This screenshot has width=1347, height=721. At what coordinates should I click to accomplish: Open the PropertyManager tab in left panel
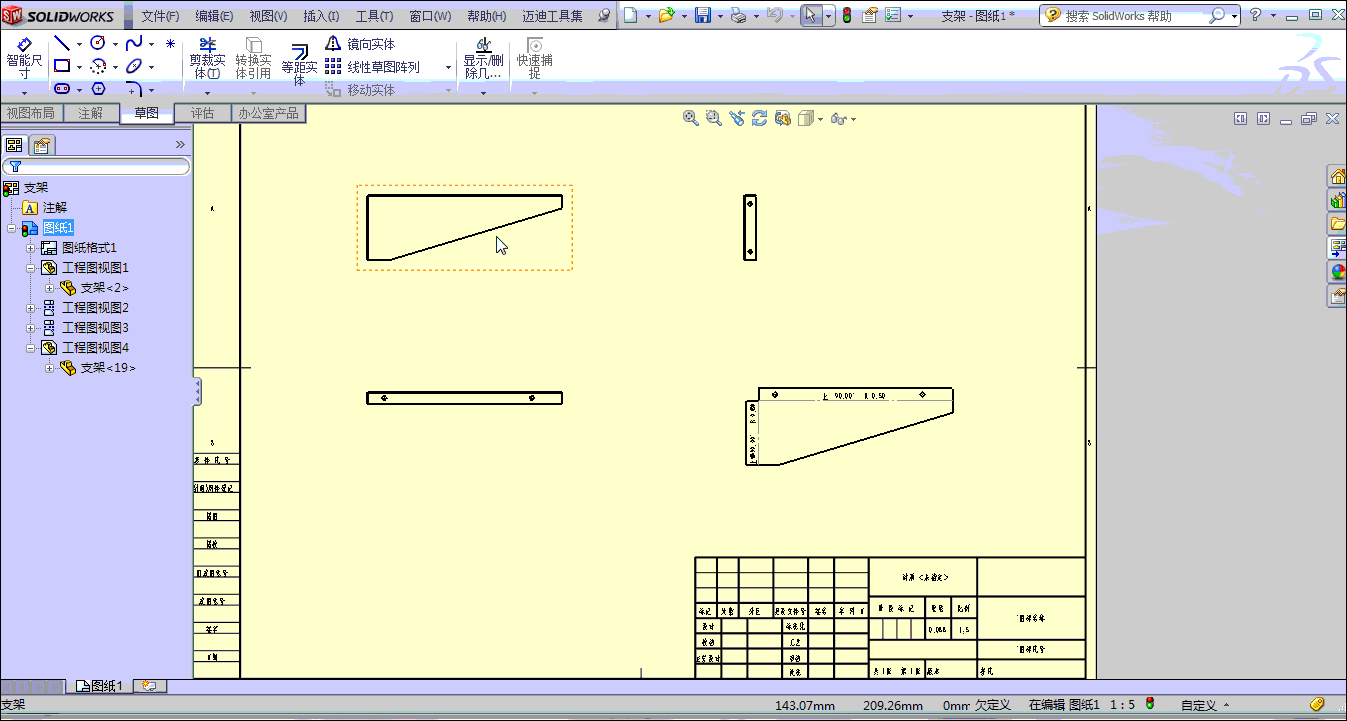[x=41, y=145]
